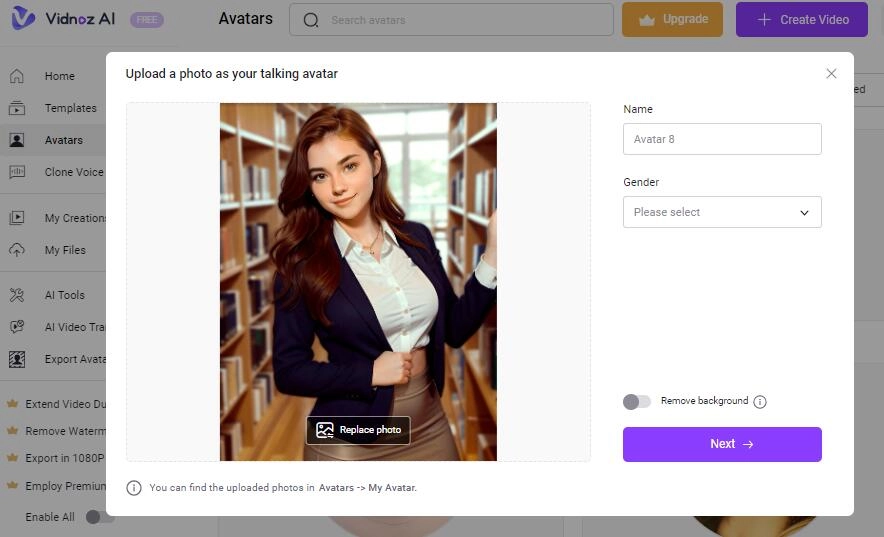Screen dimensions: 884x537
Task: Click the Gender dropdown chevron arrow
Action: pos(805,212)
